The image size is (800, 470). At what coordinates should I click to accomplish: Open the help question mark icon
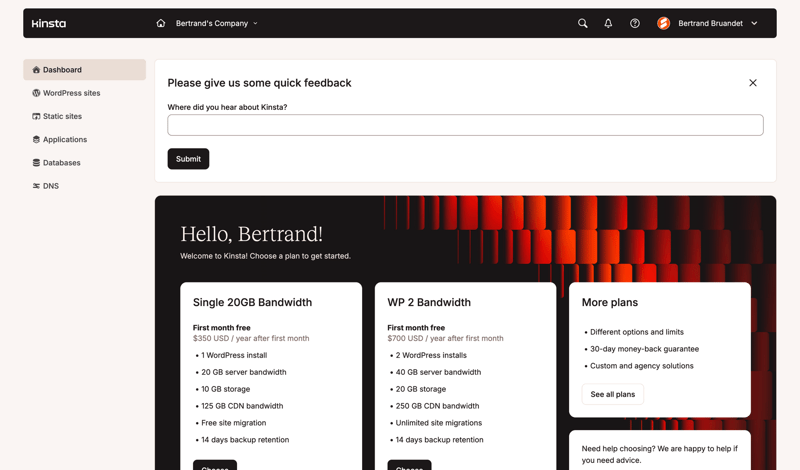coord(635,23)
